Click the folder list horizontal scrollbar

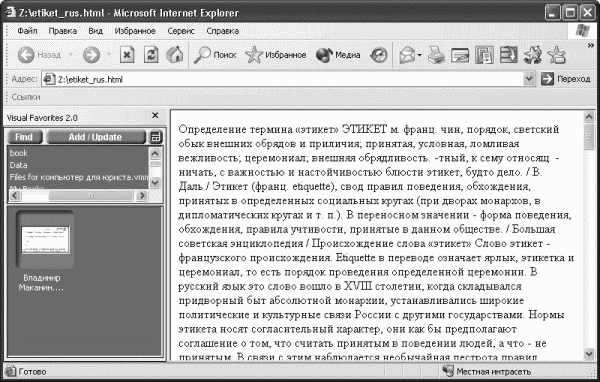(78, 196)
